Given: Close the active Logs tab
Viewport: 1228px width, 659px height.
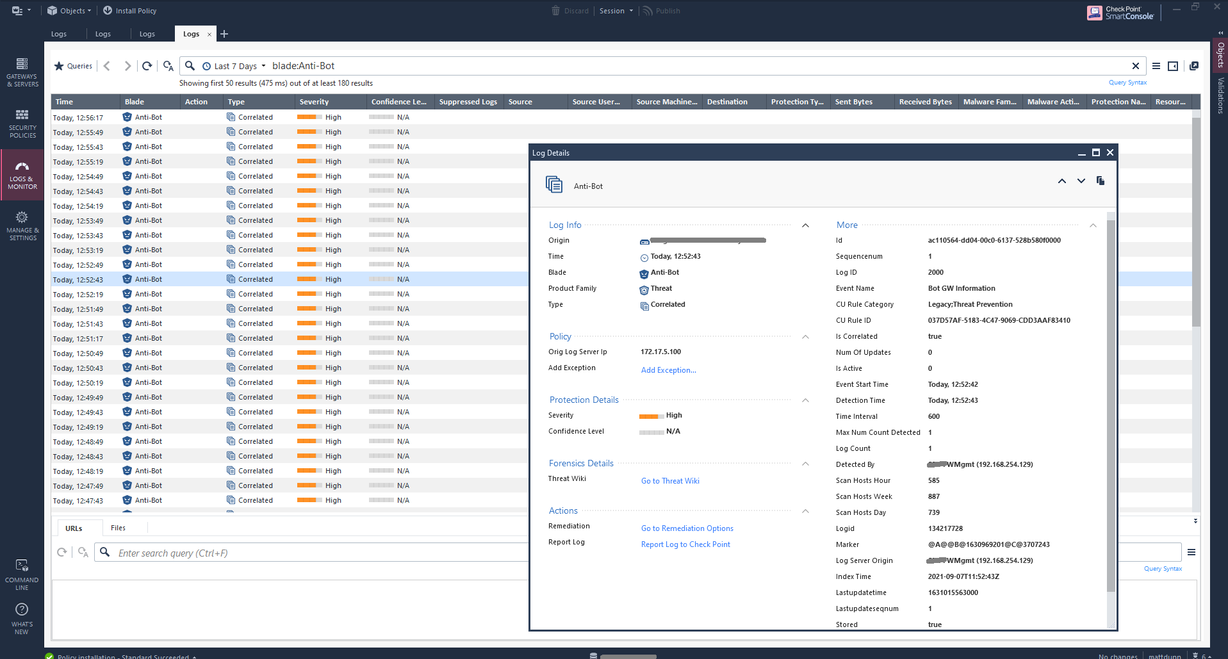Looking at the screenshot, I should click(209, 34).
